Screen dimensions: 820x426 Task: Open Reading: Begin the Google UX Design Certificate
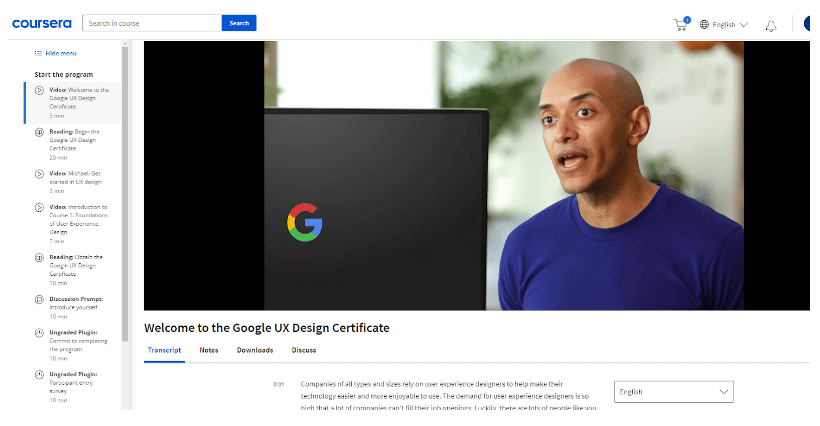point(73,144)
